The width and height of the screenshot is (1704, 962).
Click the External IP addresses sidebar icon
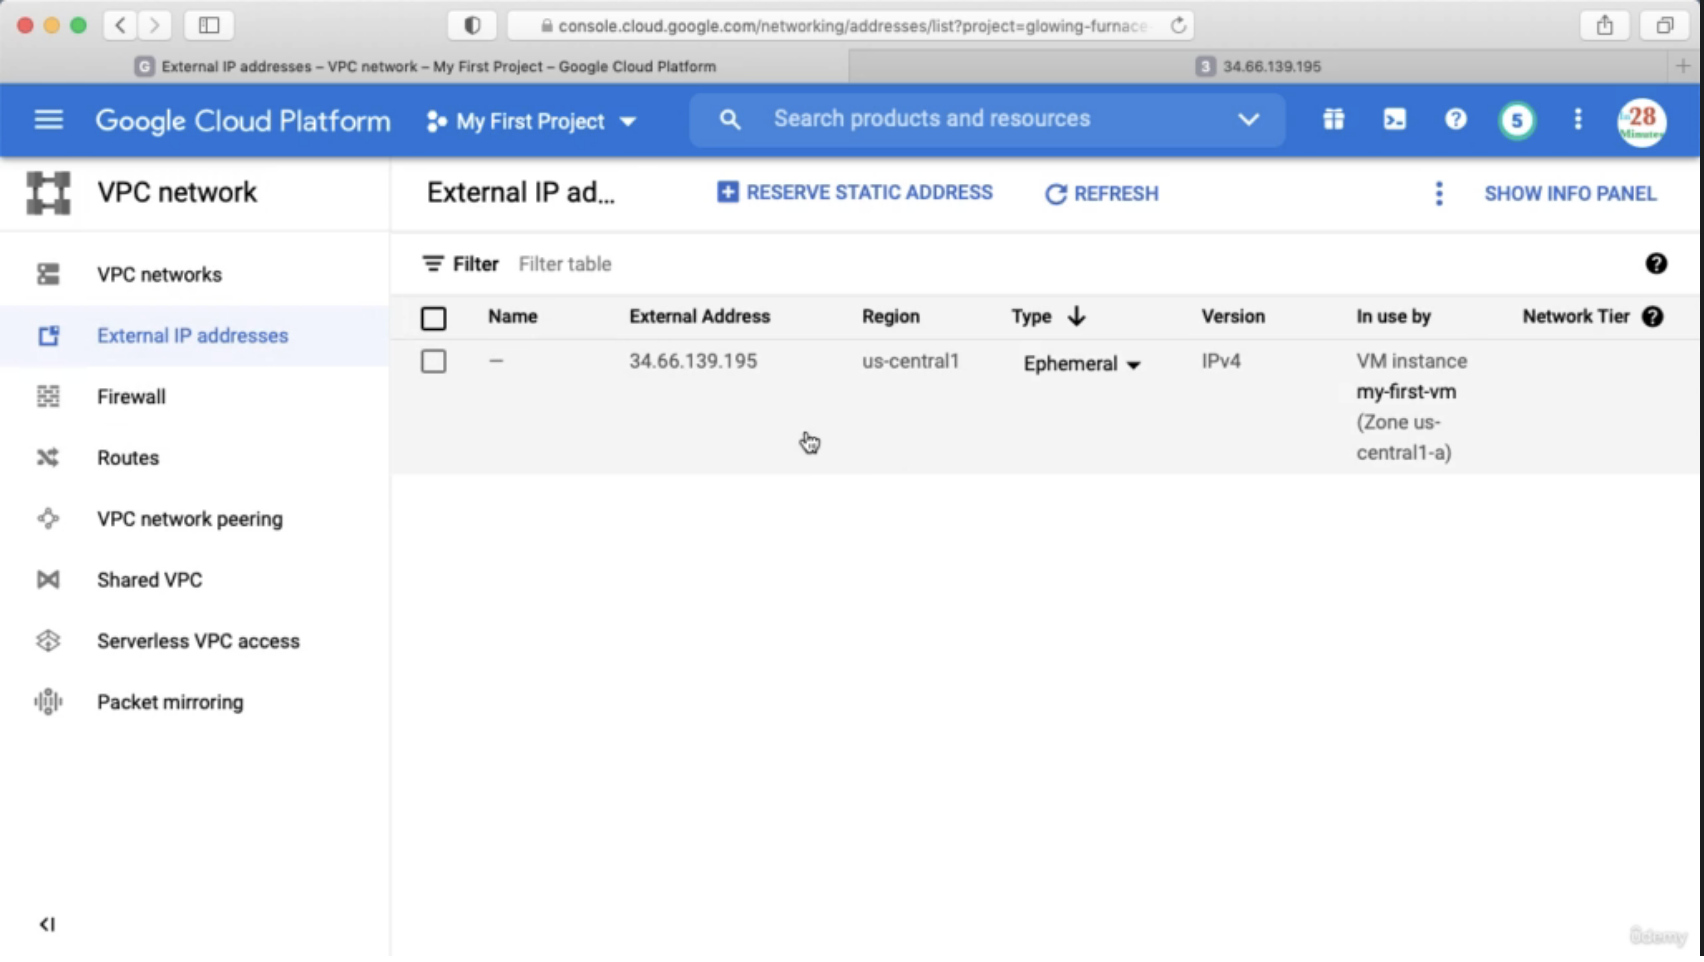[x=48, y=336]
